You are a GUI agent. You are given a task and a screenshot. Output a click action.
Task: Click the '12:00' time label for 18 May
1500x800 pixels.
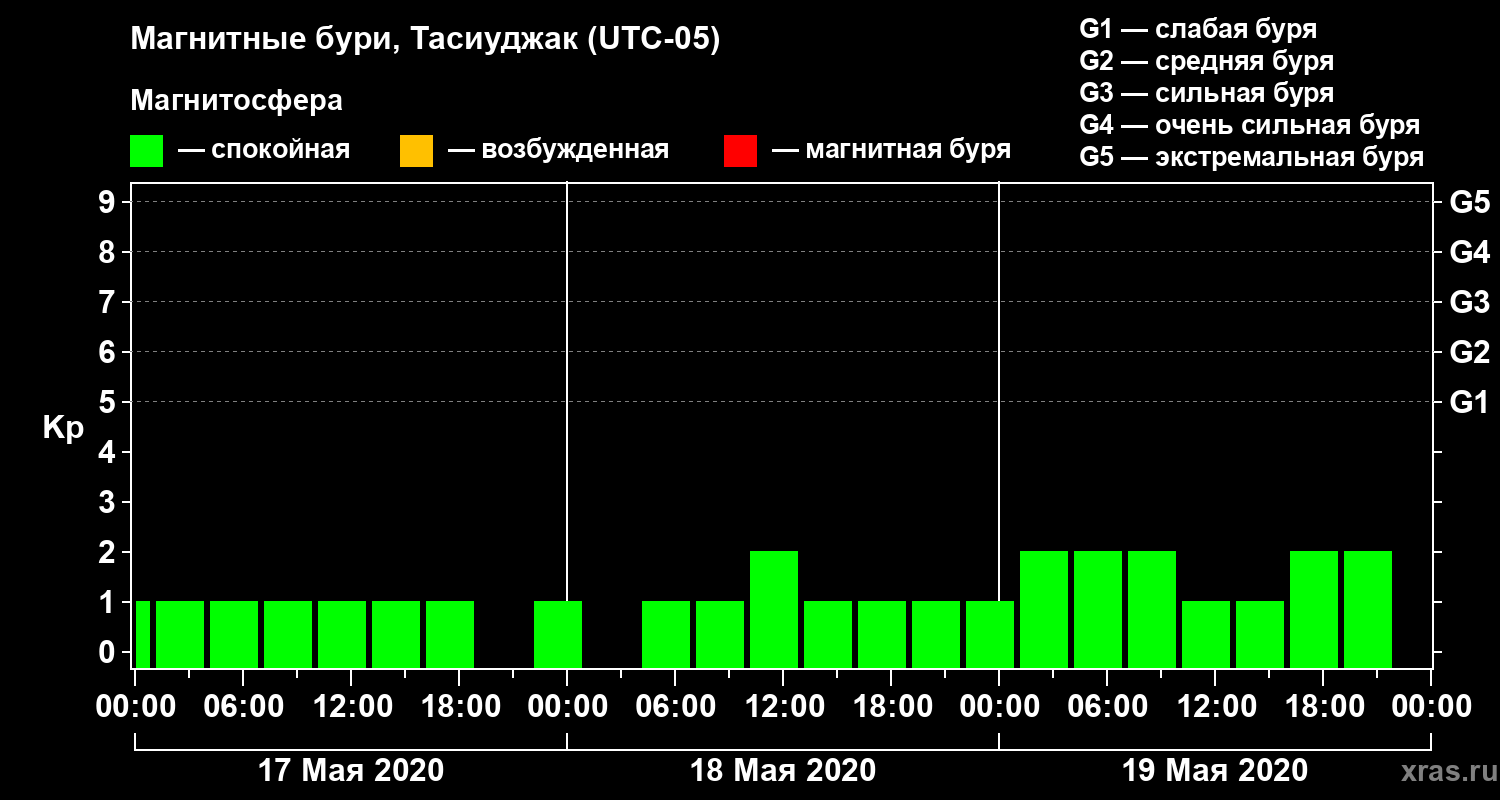(783, 707)
